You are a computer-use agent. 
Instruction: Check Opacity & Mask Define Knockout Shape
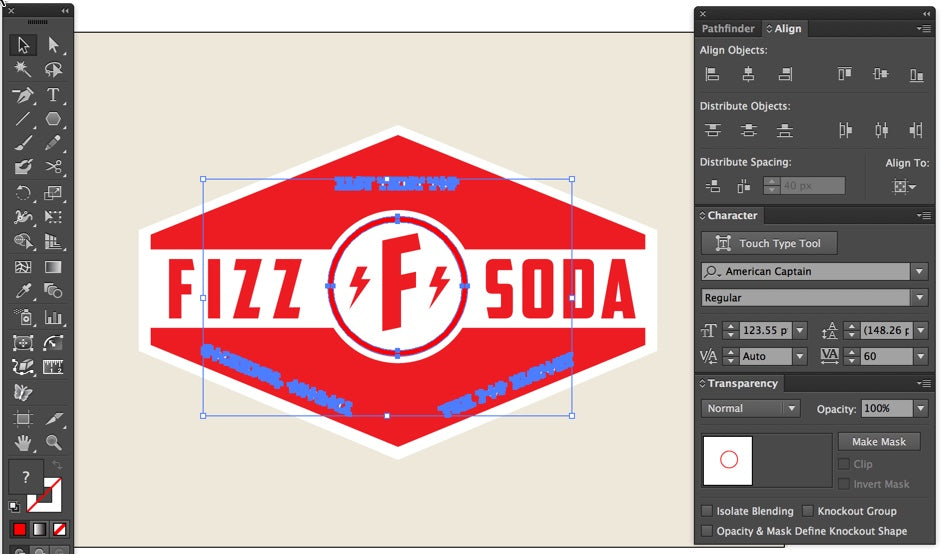pos(708,531)
